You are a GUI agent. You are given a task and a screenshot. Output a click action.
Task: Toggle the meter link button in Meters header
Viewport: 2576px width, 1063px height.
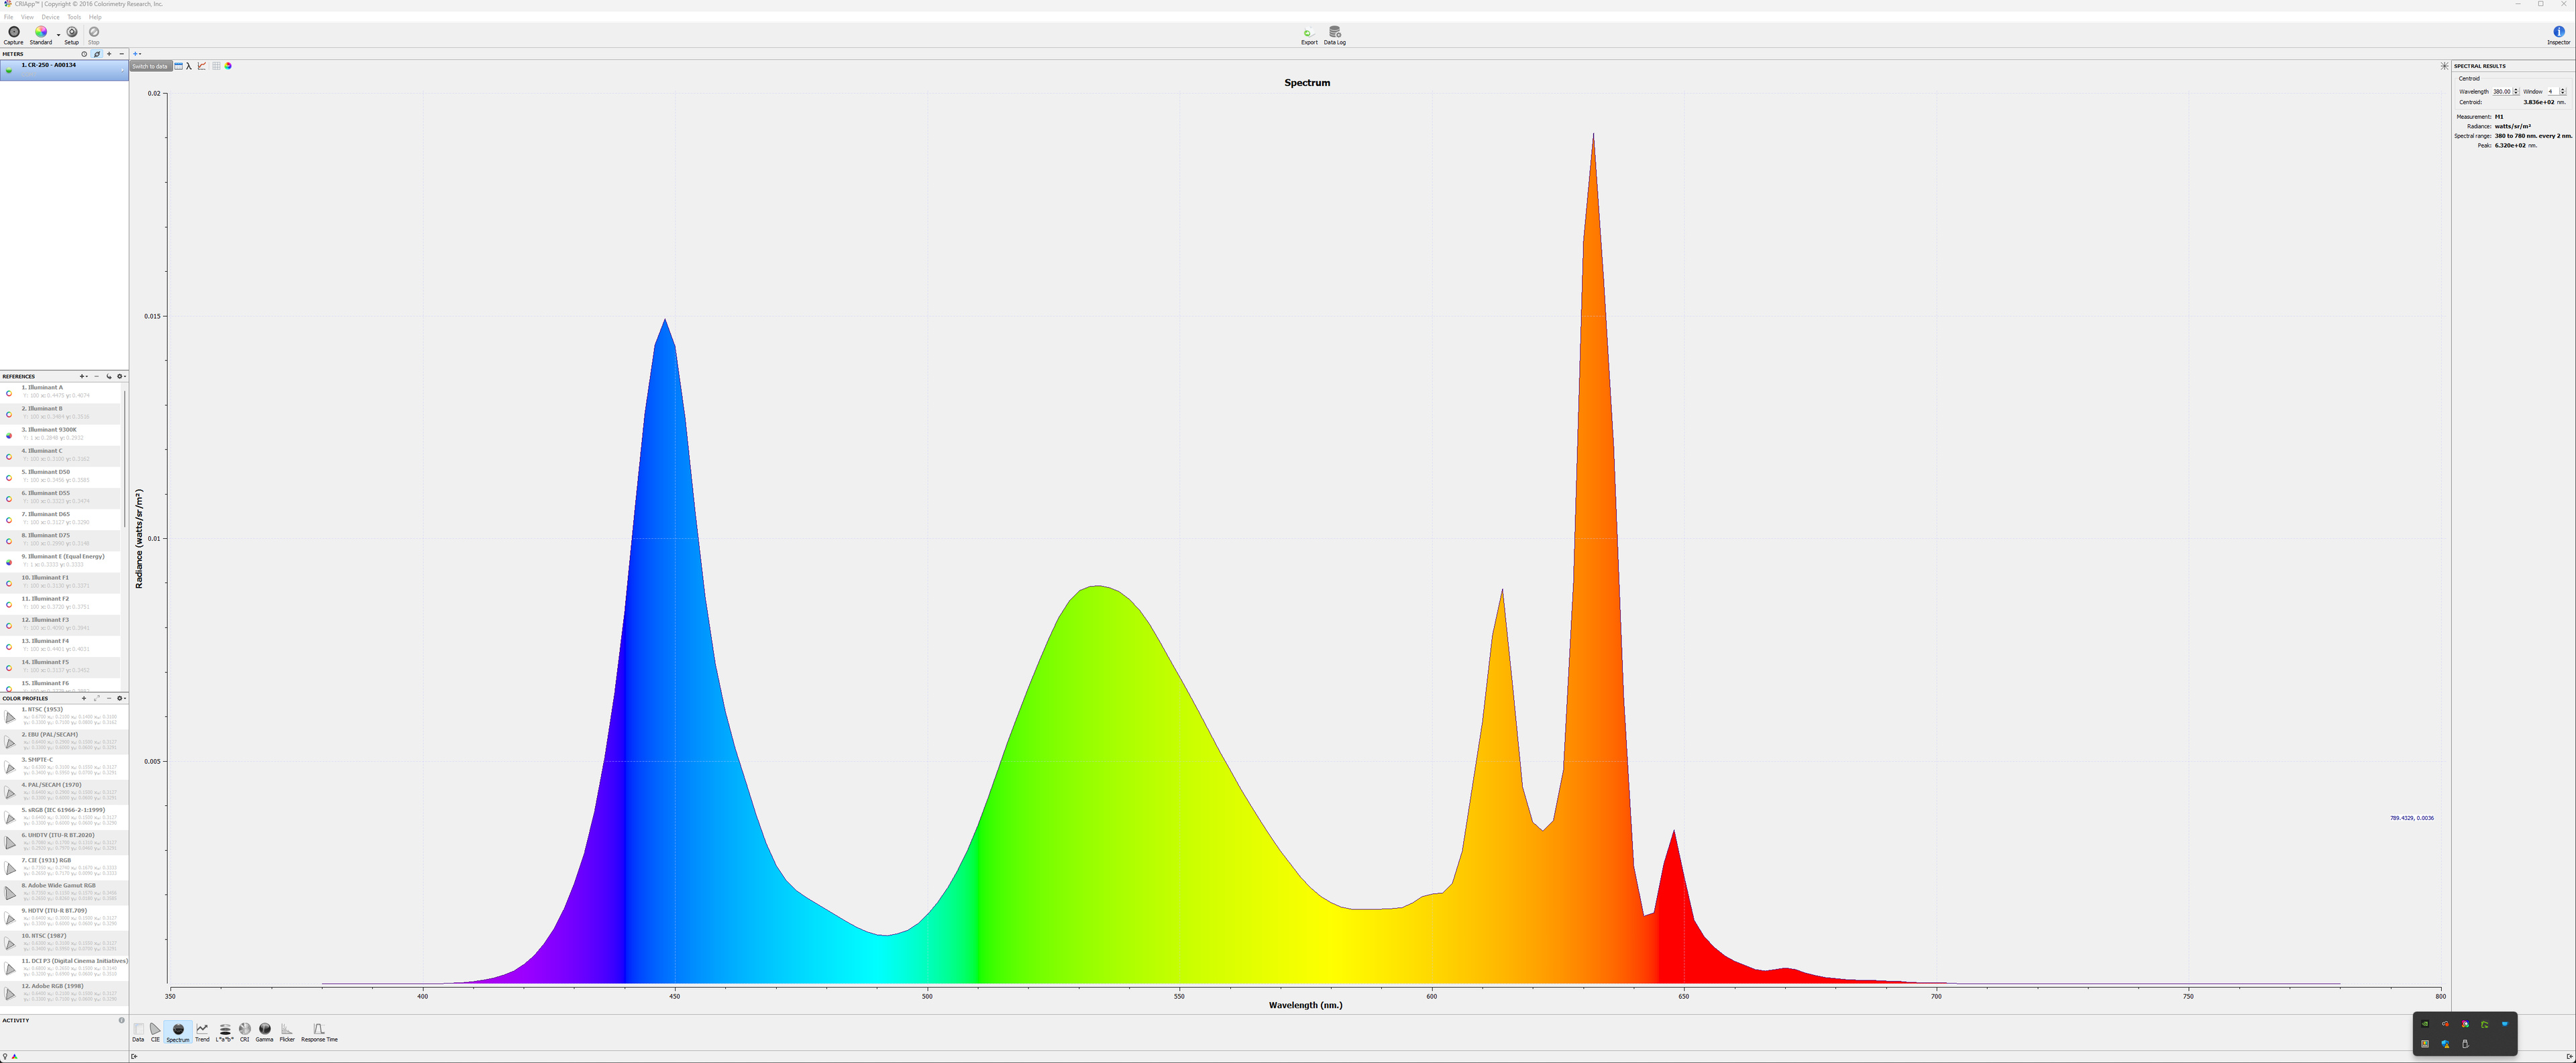click(x=97, y=54)
